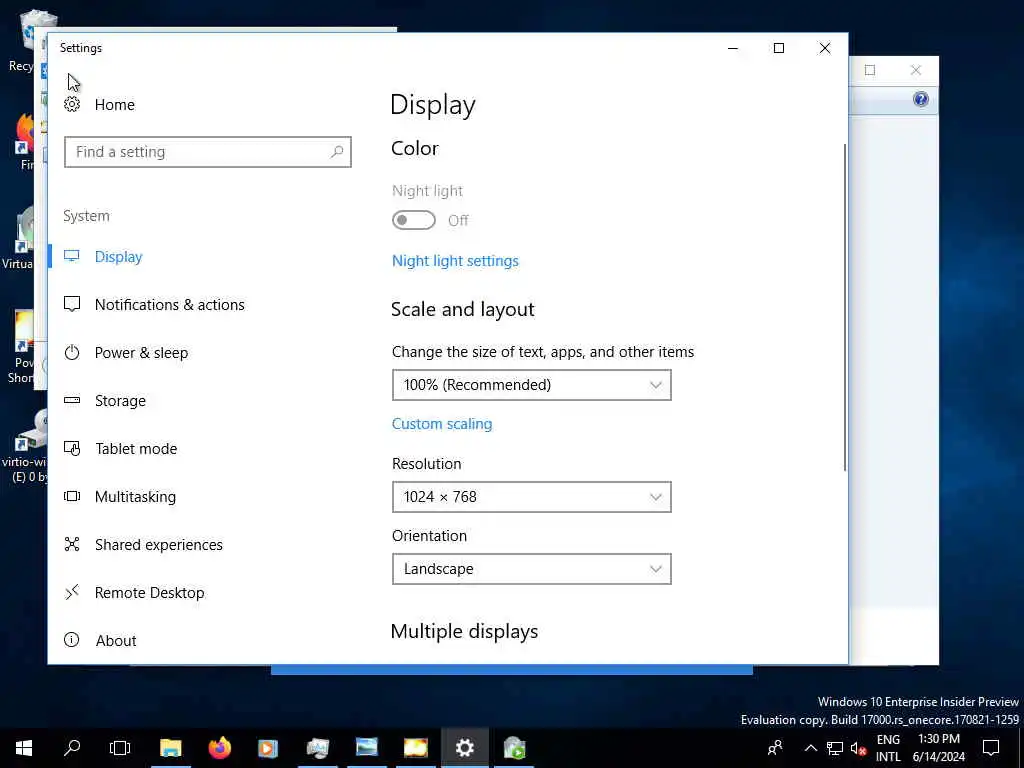Image resolution: width=1024 pixels, height=768 pixels.
Task: Open File Explorer from the taskbar
Action: (170, 748)
